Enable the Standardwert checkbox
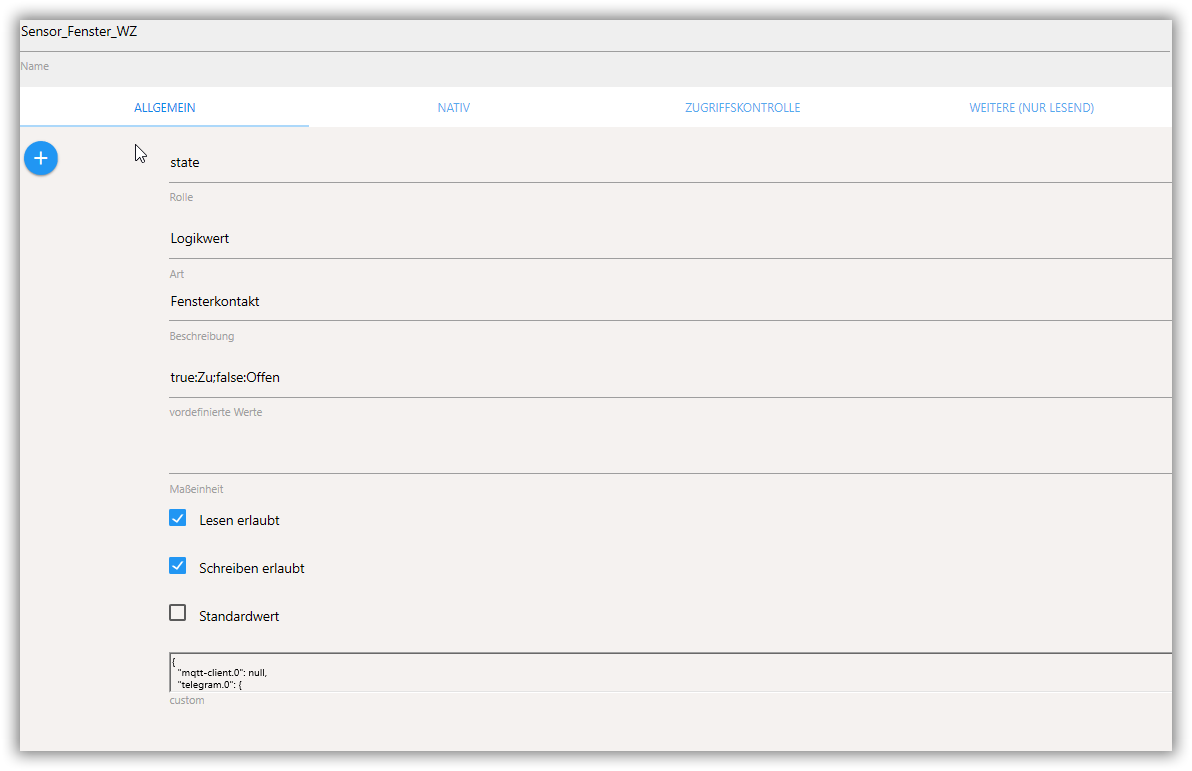Viewport: 1192px width, 771px height. point(177,613)
